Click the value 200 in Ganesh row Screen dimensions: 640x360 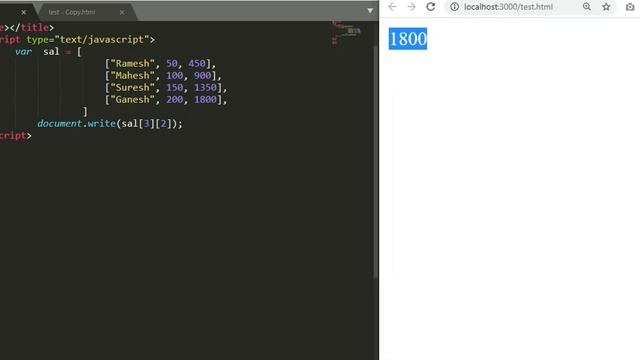point(174,99)
